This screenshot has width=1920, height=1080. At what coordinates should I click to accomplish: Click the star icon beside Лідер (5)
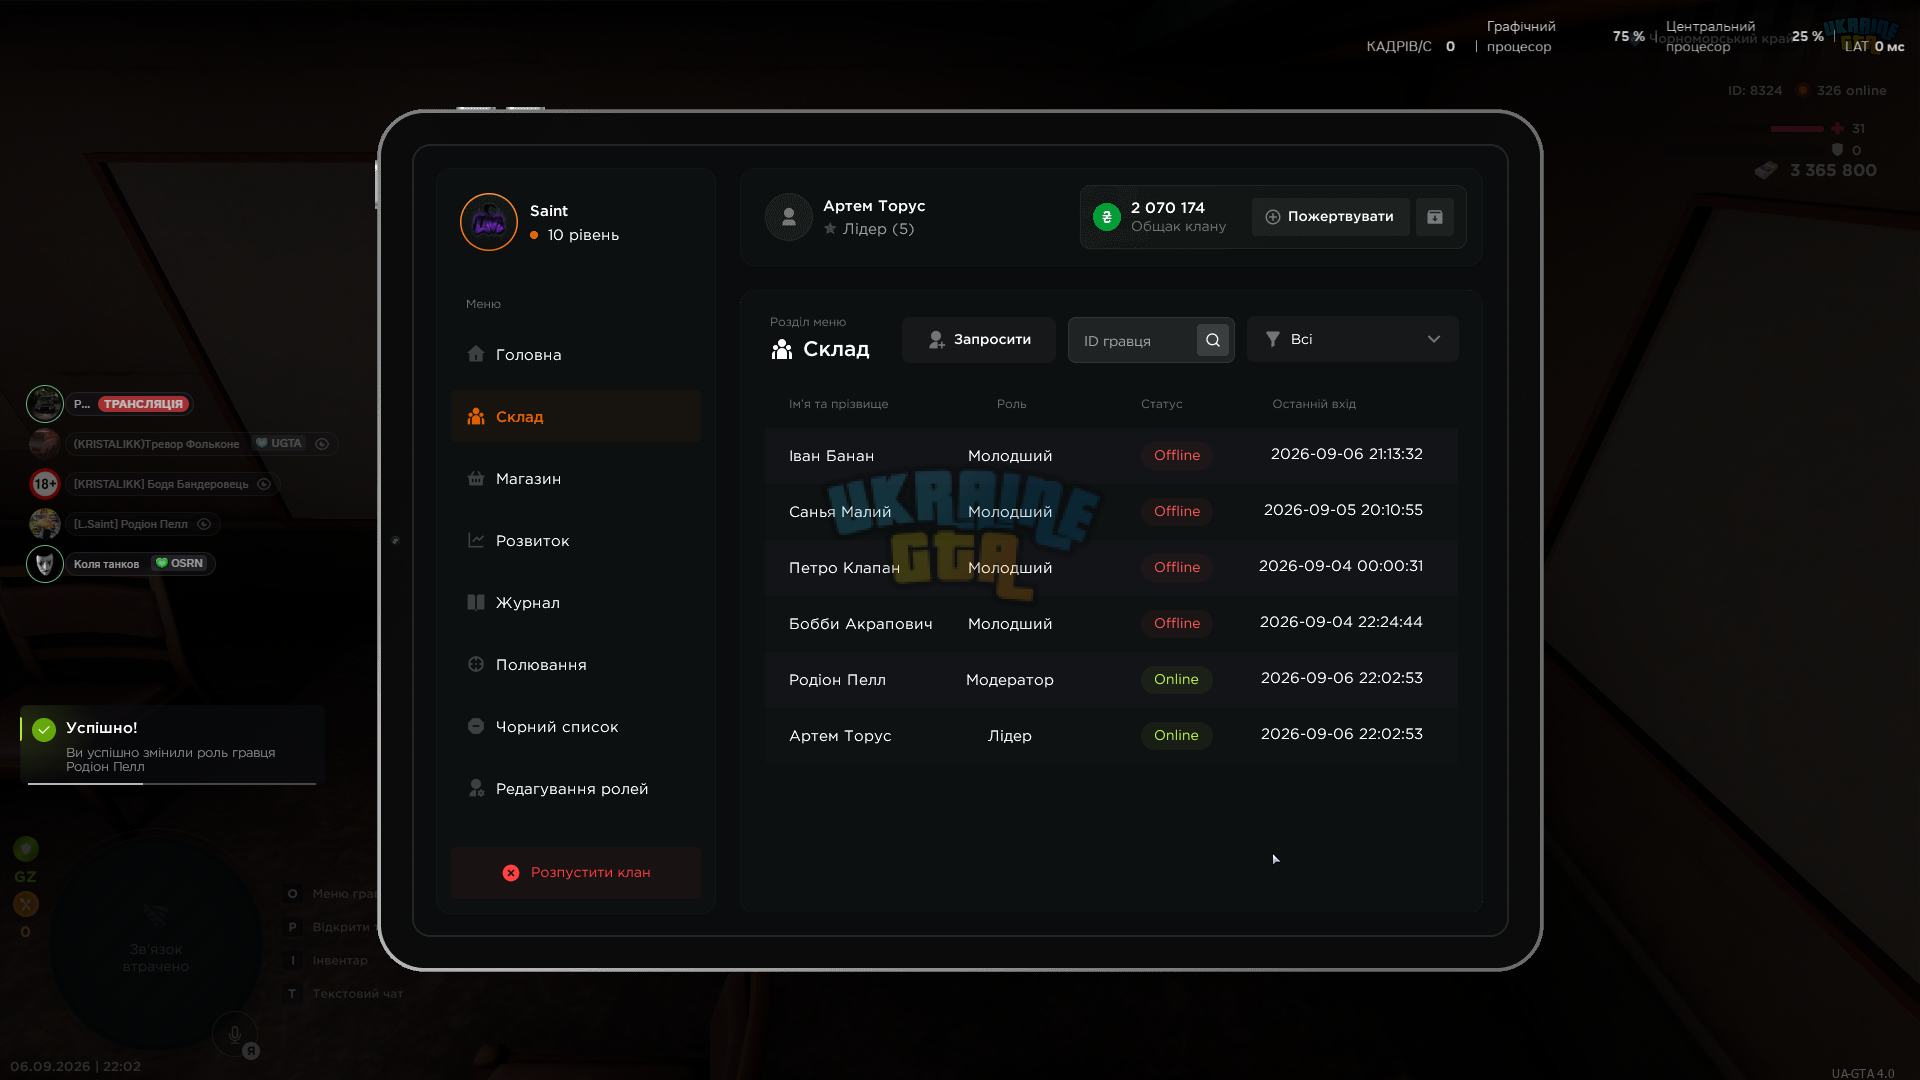click(x=830, y=229)
